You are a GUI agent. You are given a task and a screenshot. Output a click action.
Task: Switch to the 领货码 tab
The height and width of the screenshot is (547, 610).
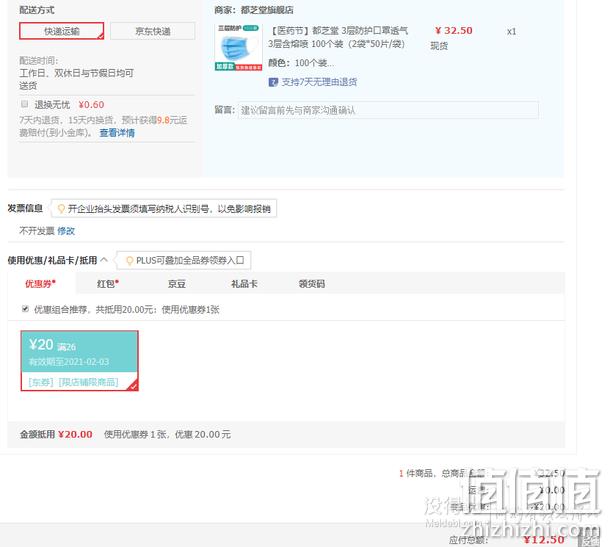pos(312,284)
